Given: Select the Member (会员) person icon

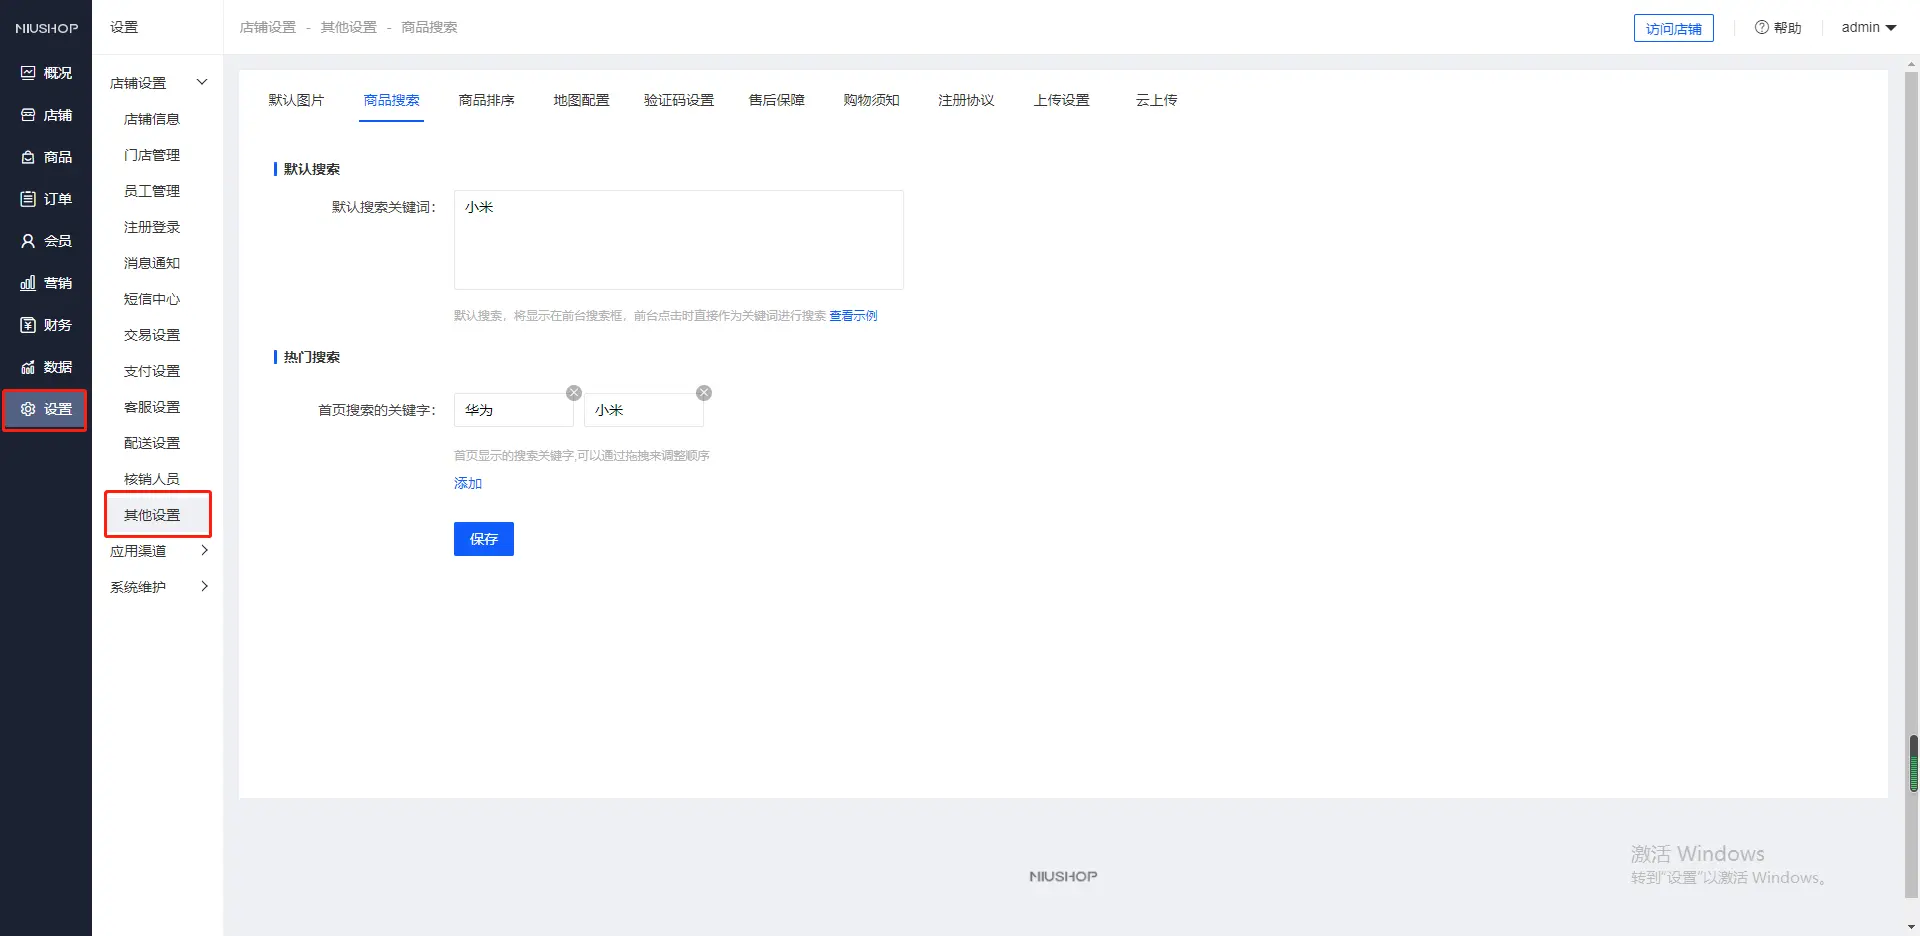Looking at the screenshot, I should pos(28,241).
